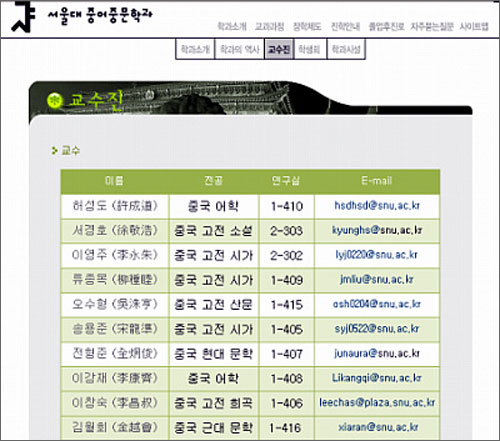Select the highlighted 교수진 tab
The image size is (500, 441).
[279, 49]
